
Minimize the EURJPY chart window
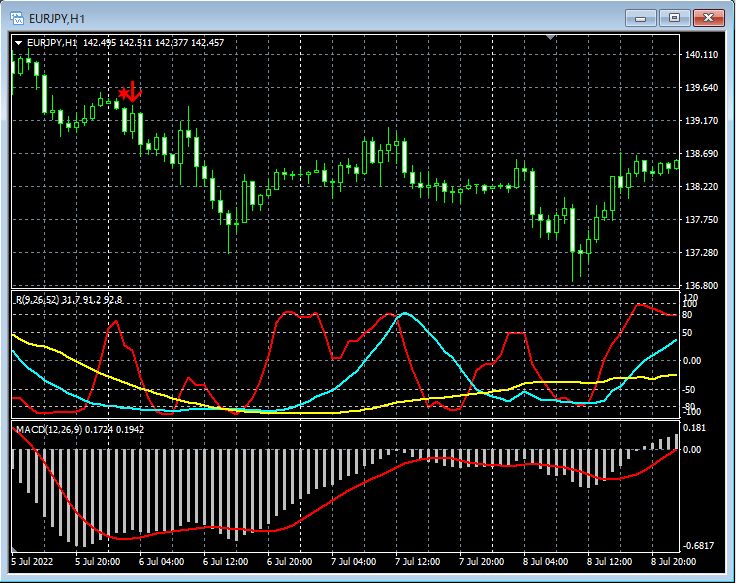click(x=641, y=17)
